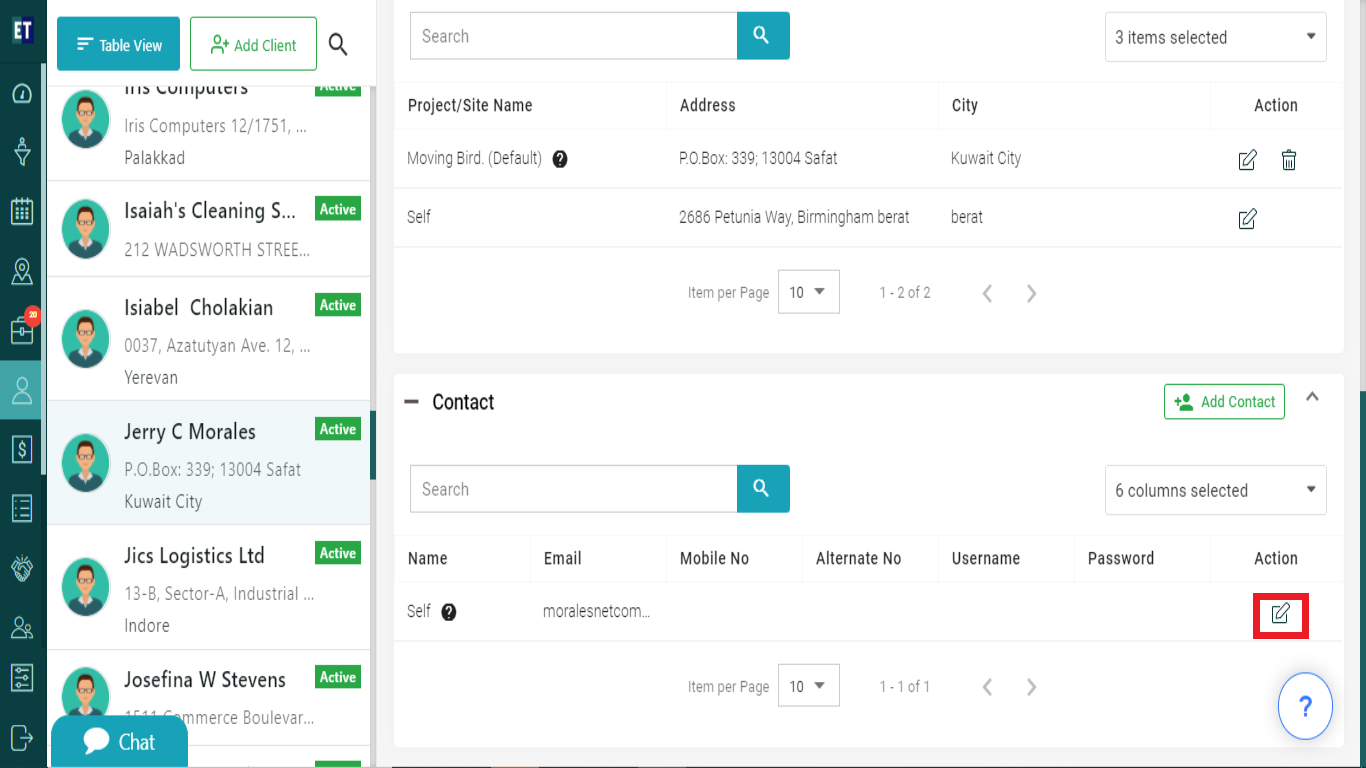Screen dimensions: 1366x768
Task: Open the Chat widget
Action: 119,741
